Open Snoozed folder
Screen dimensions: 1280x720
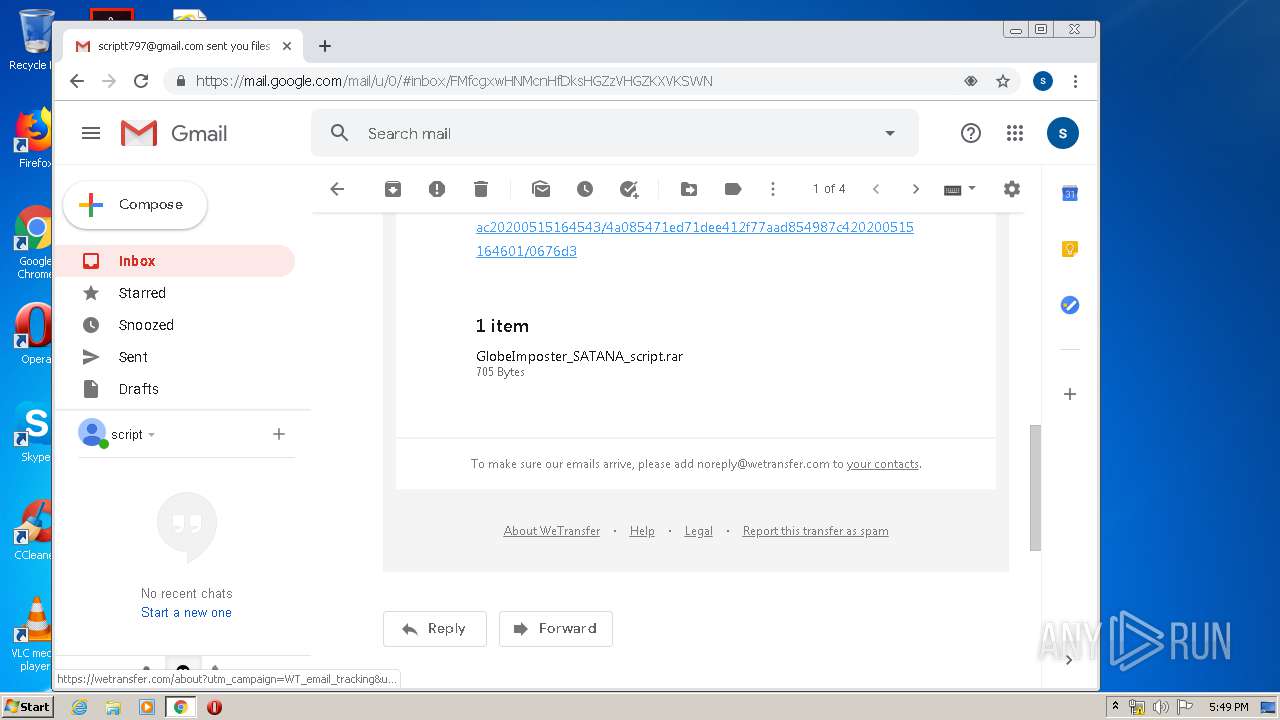tap(174, 325)
